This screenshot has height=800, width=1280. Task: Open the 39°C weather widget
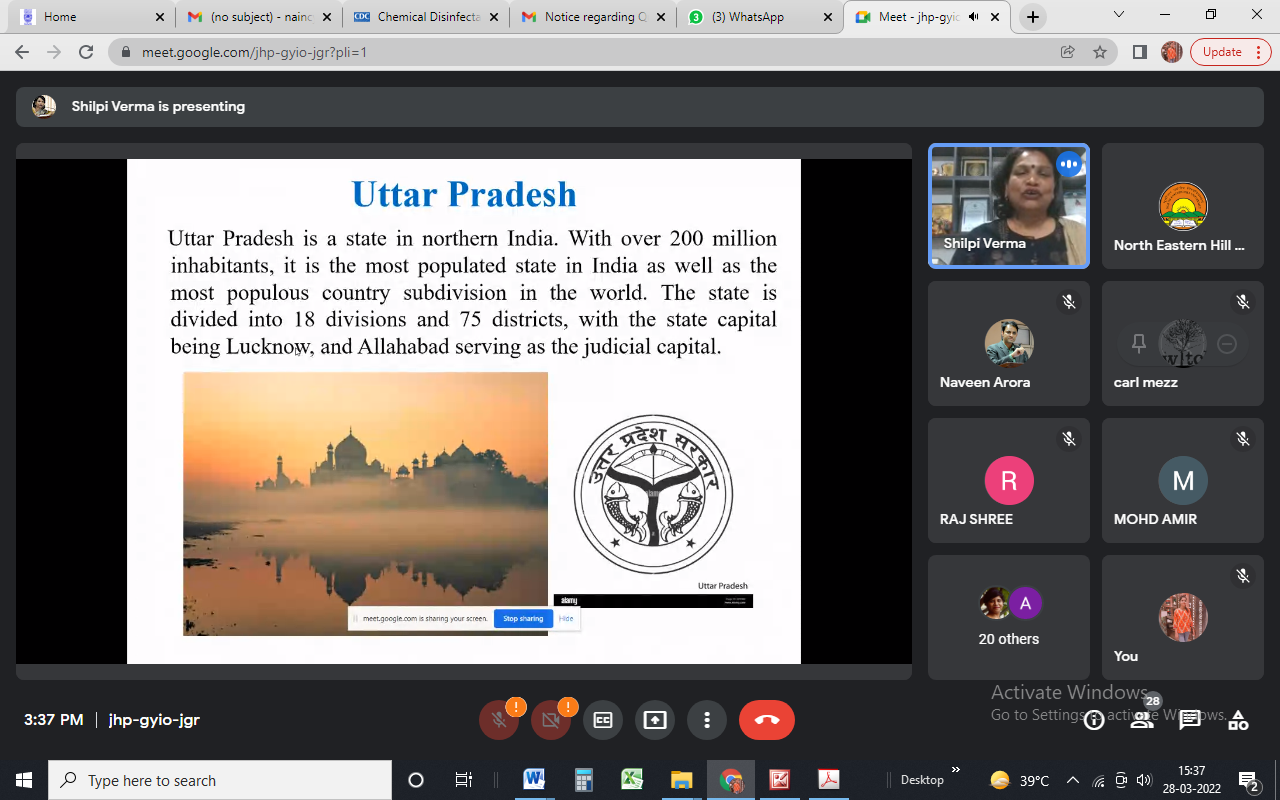1019,780
